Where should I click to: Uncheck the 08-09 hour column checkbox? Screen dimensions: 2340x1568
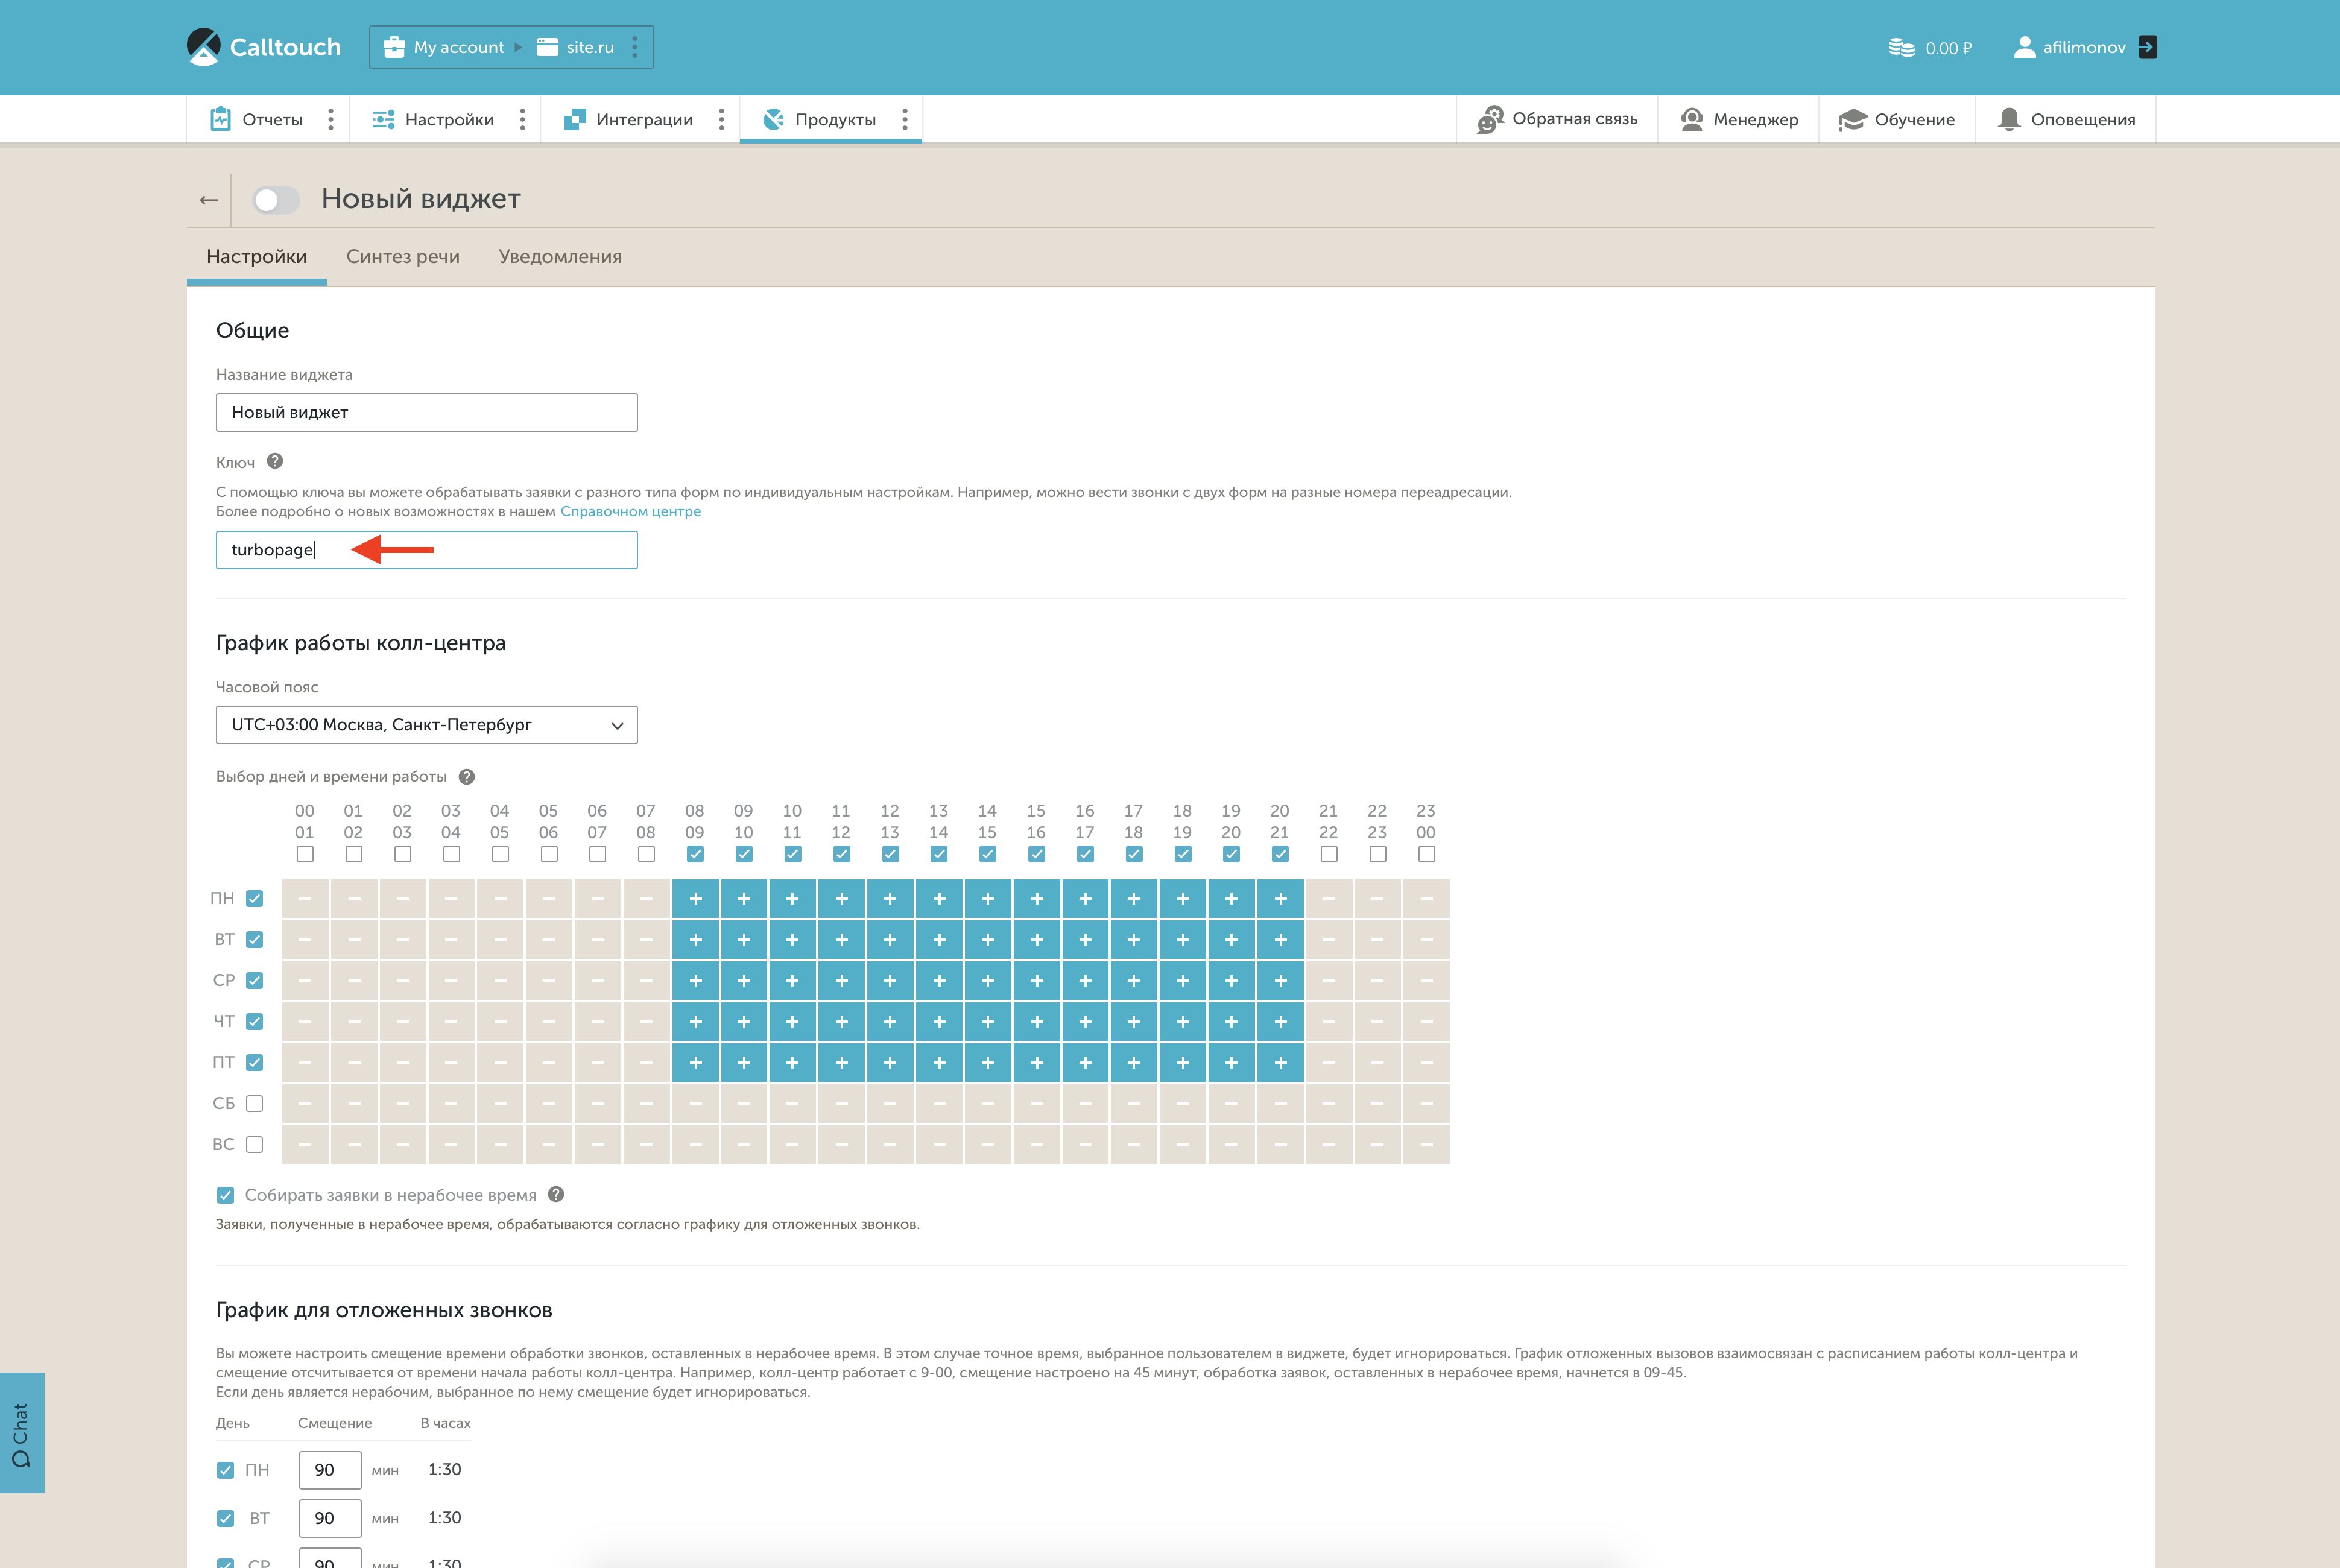(x=695, y=854)
